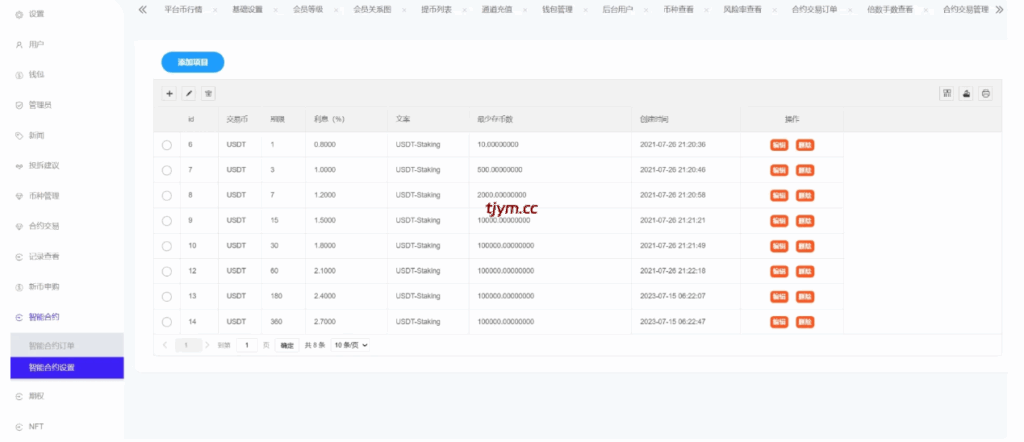Open the column filter icon above table
This screenshot has width=1024, height=442.
point(946,93)
